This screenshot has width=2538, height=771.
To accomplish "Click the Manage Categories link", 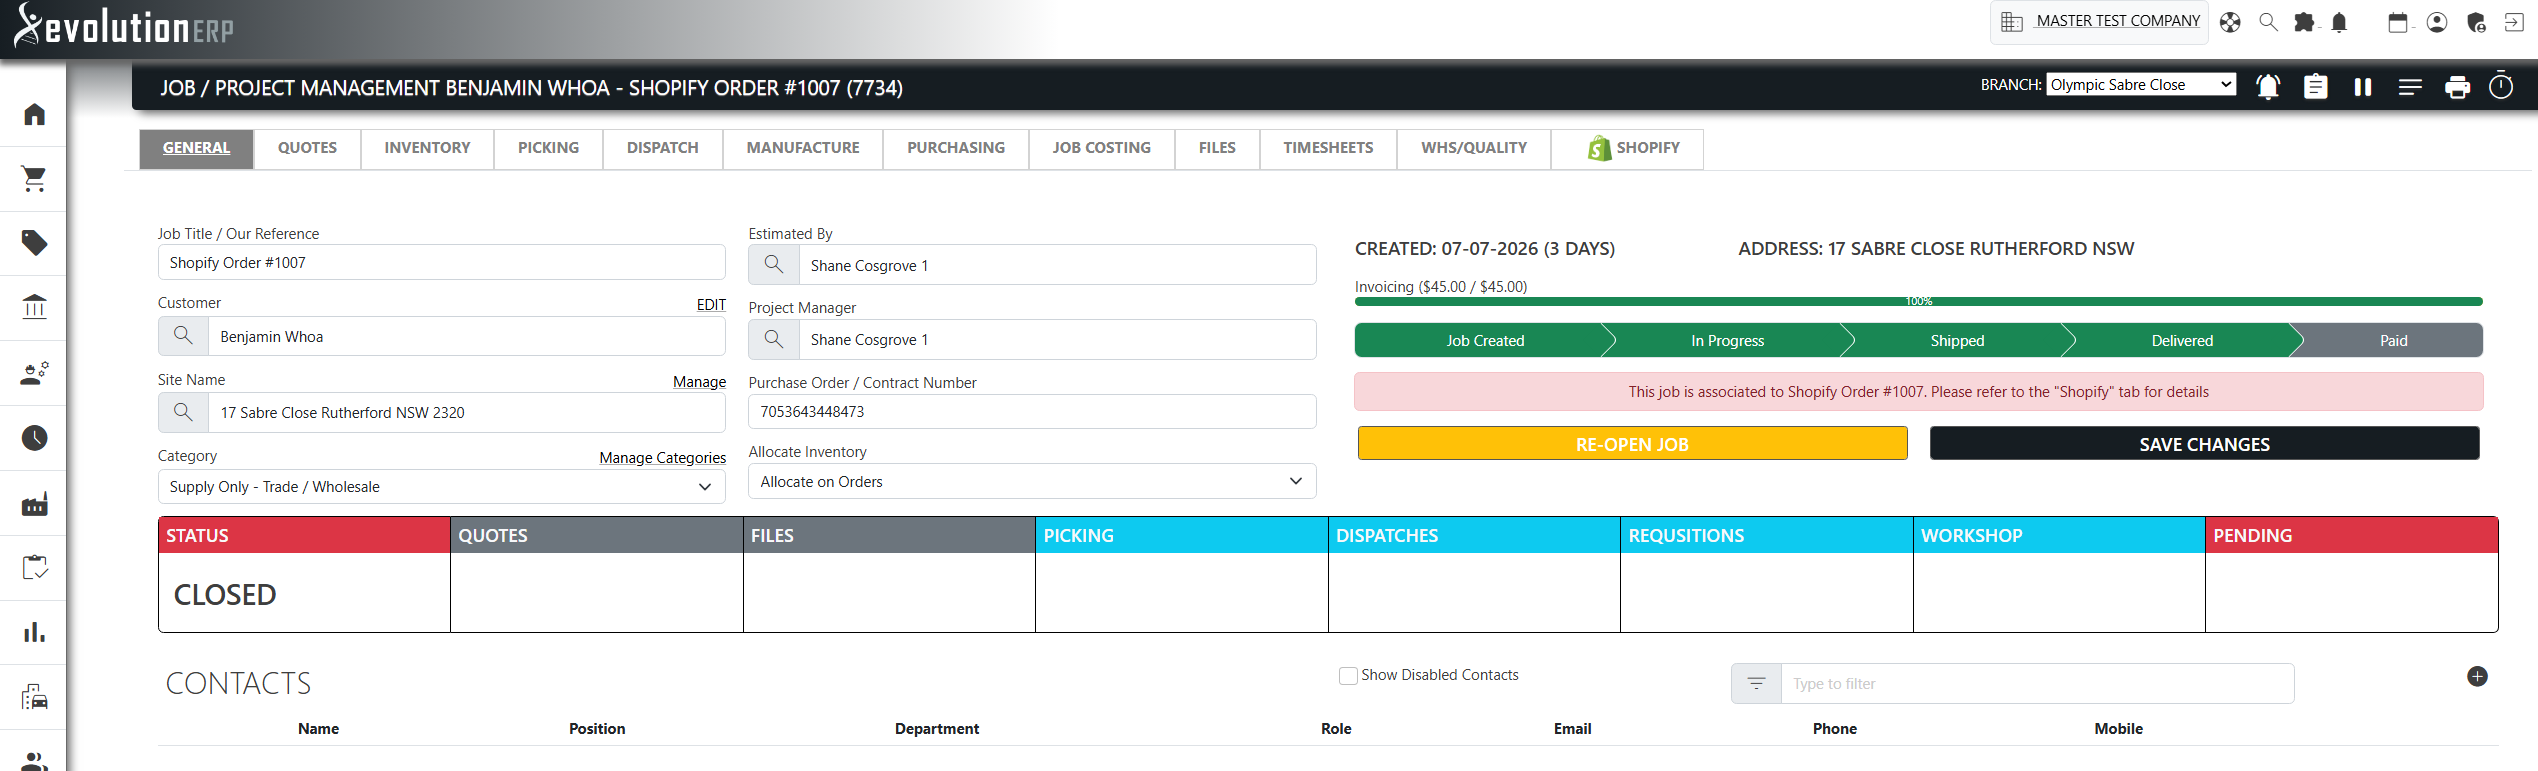I will click(662, 458).
